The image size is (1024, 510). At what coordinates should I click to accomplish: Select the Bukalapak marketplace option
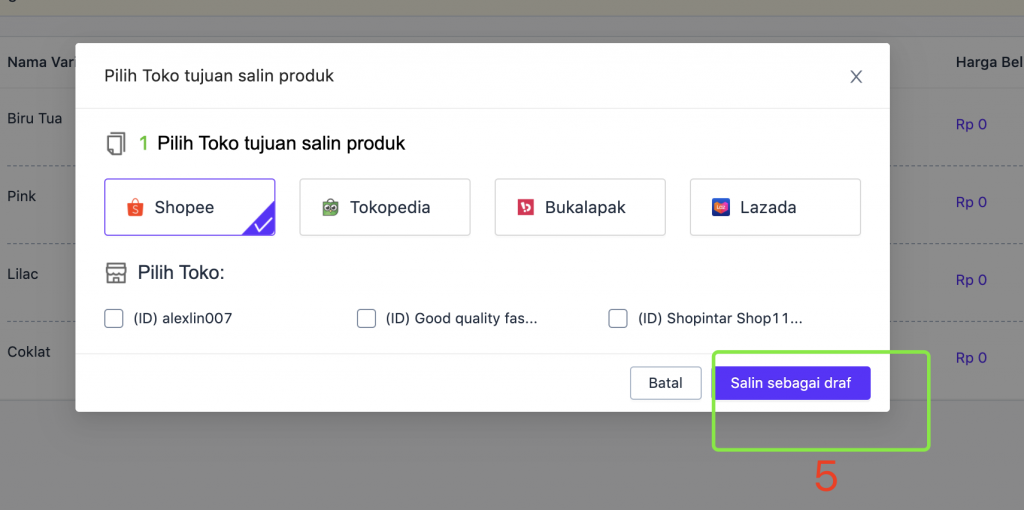[580, 208]
